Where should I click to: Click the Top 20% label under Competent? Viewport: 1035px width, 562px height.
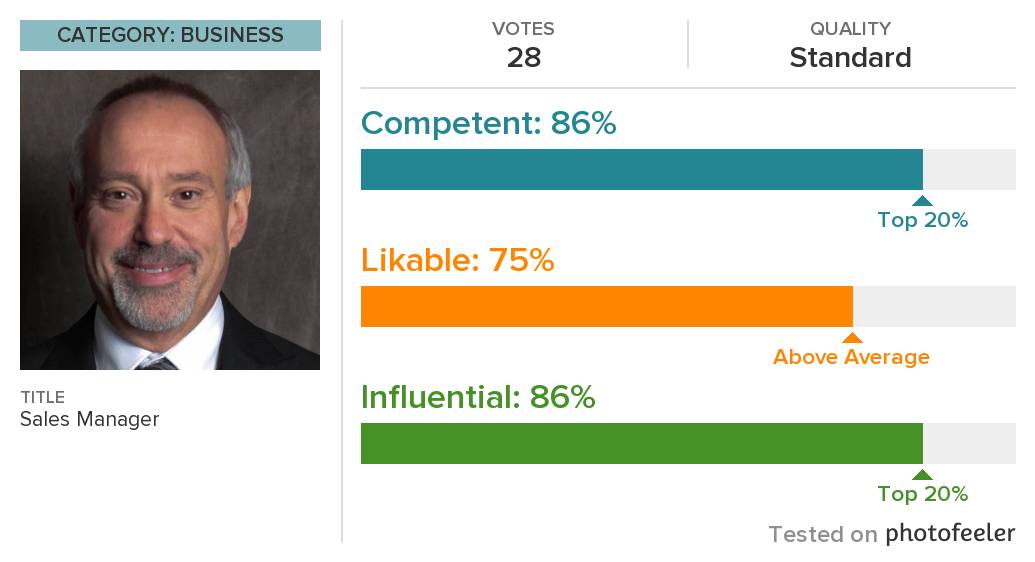[x=922, y=220]
